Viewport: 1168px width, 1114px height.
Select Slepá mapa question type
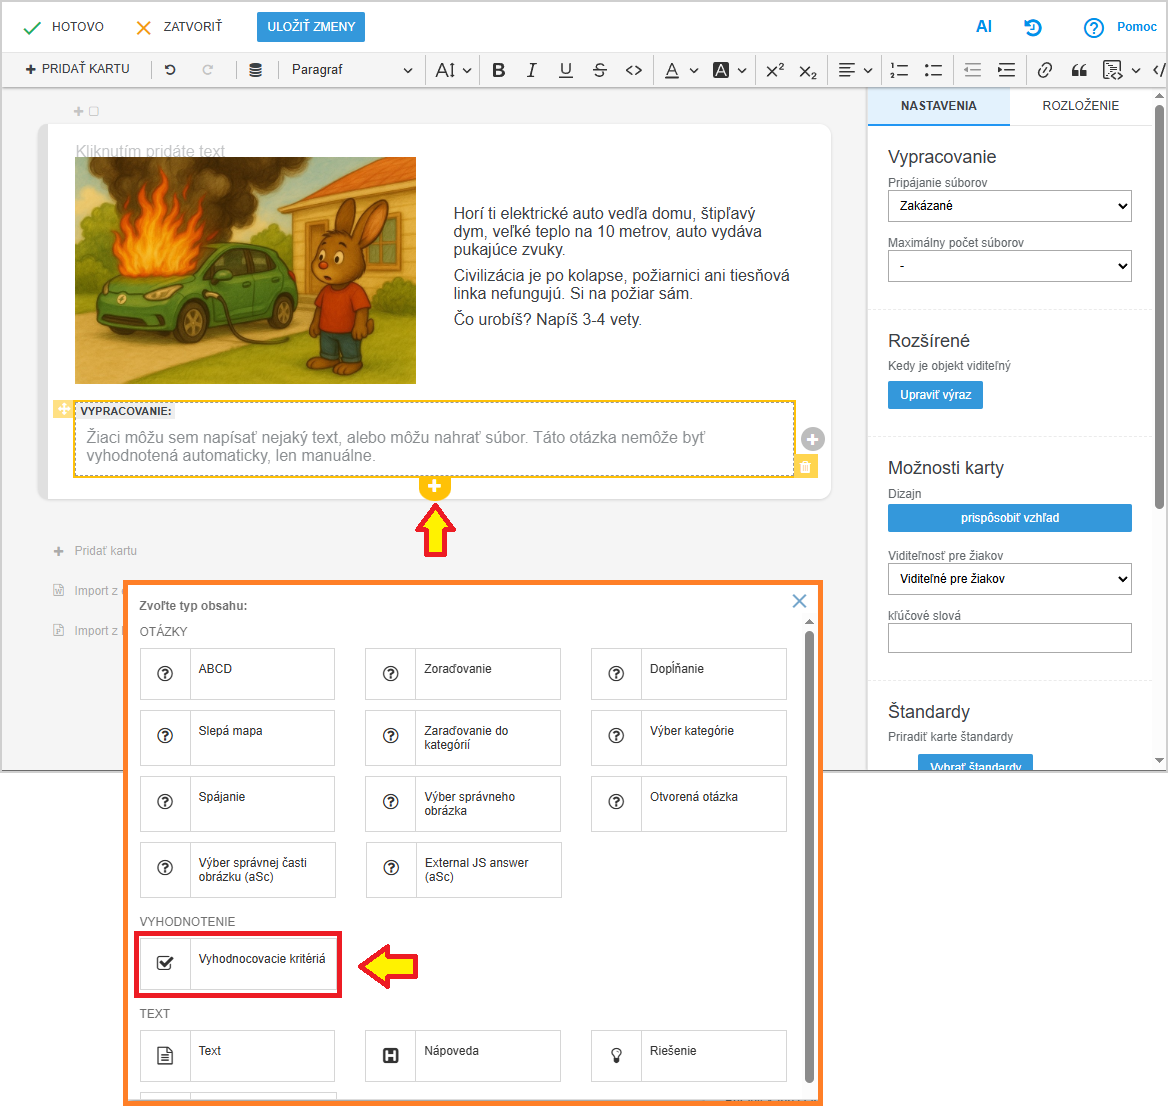pyautogui.click(x=237, y=737)
